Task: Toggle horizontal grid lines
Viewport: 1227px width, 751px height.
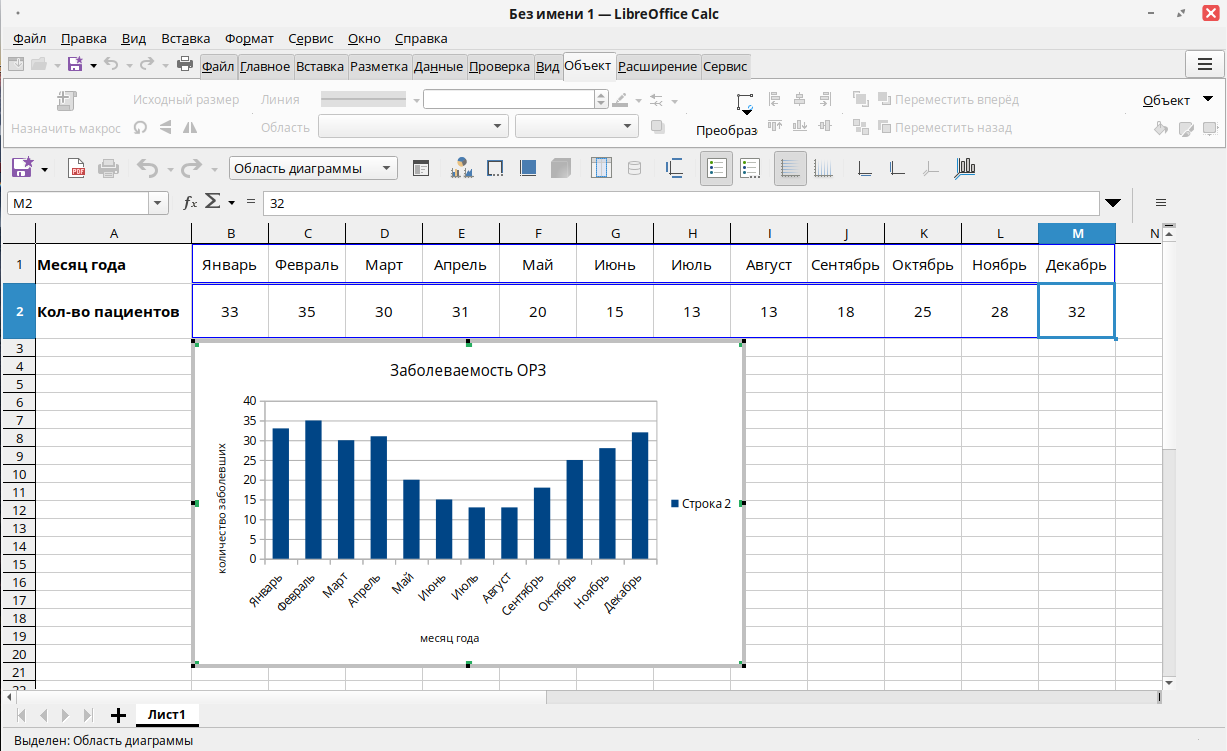Action: [790, 168]
